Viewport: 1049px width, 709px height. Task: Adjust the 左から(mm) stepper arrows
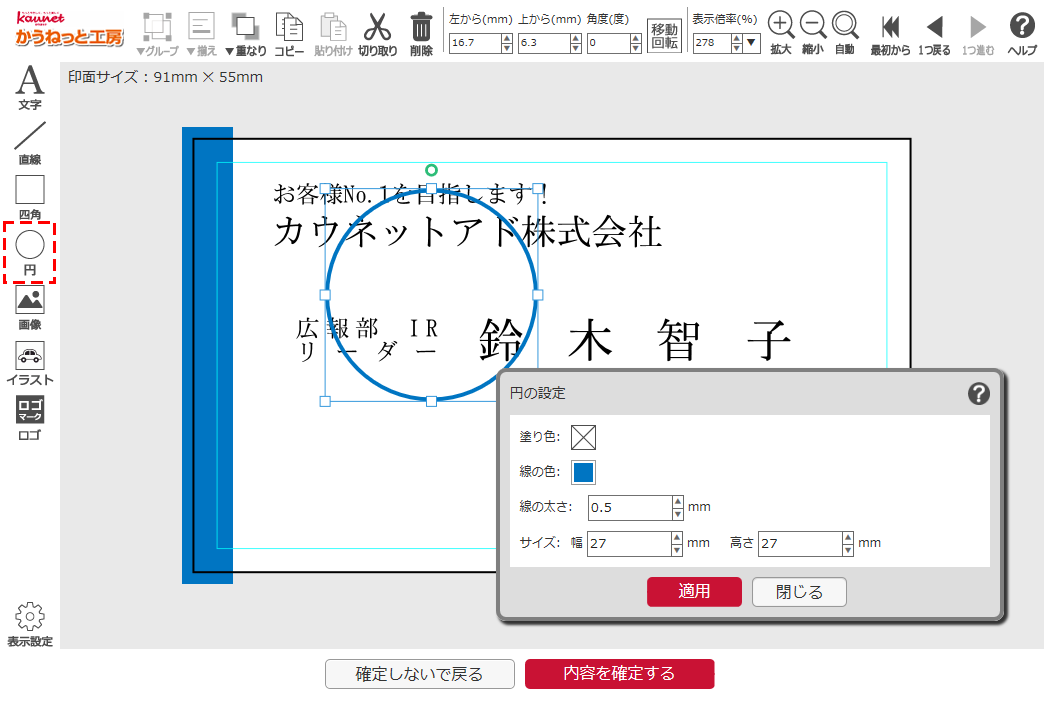[x=507, y=43]
